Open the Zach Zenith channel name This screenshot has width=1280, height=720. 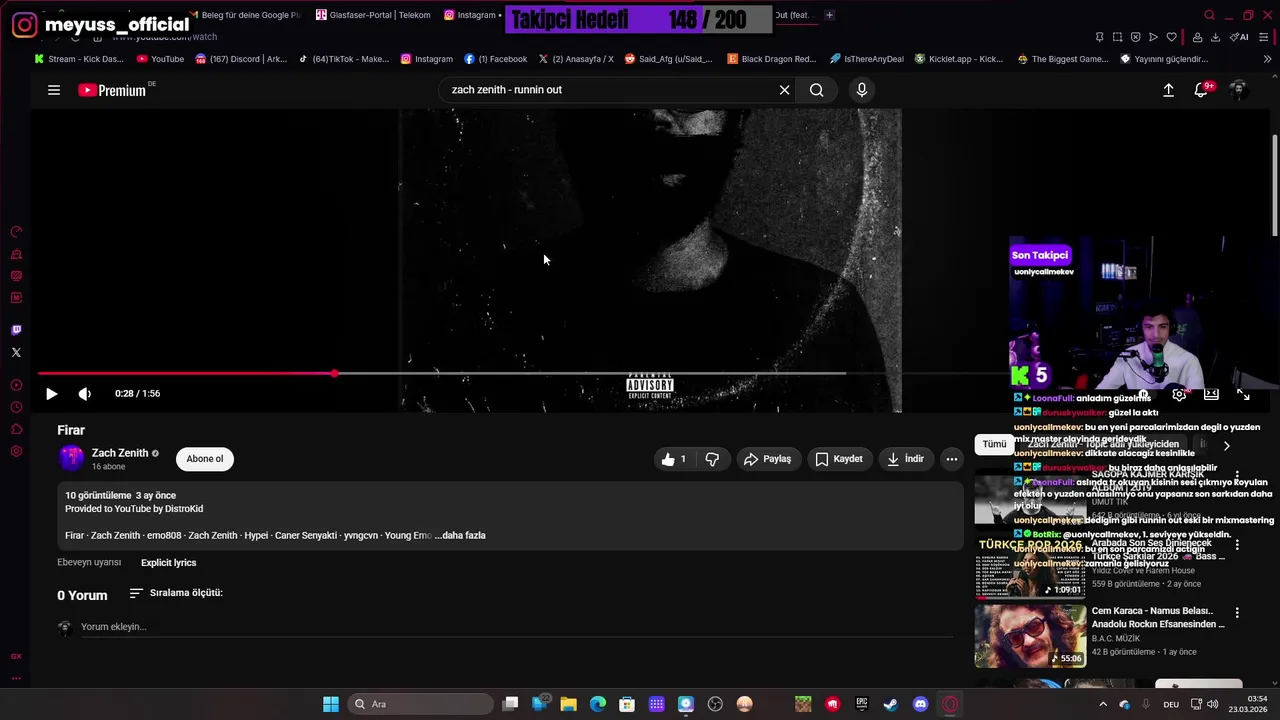pyautogui.click(x=120, y=453)
